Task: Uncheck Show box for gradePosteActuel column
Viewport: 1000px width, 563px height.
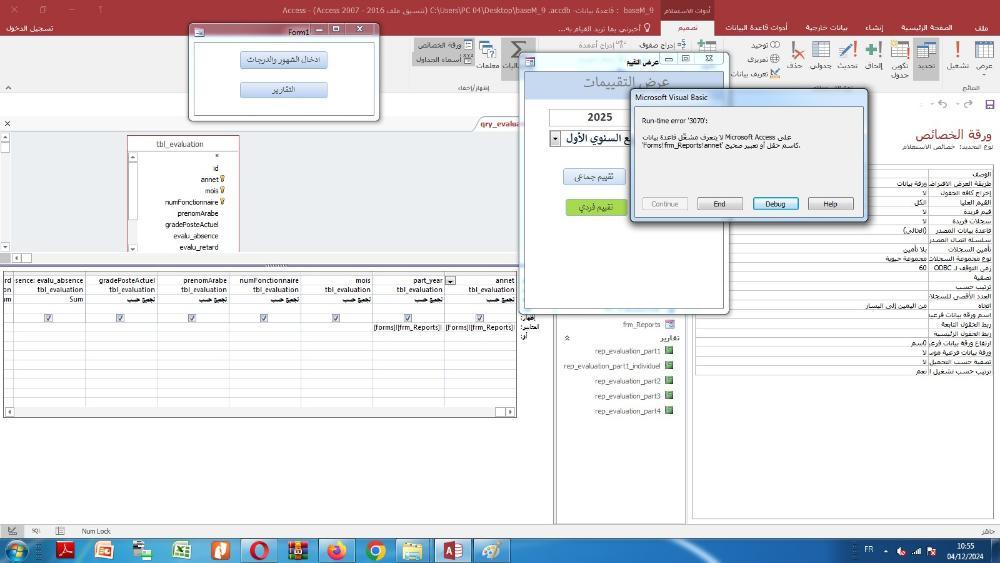Action: tap(120, 318)
